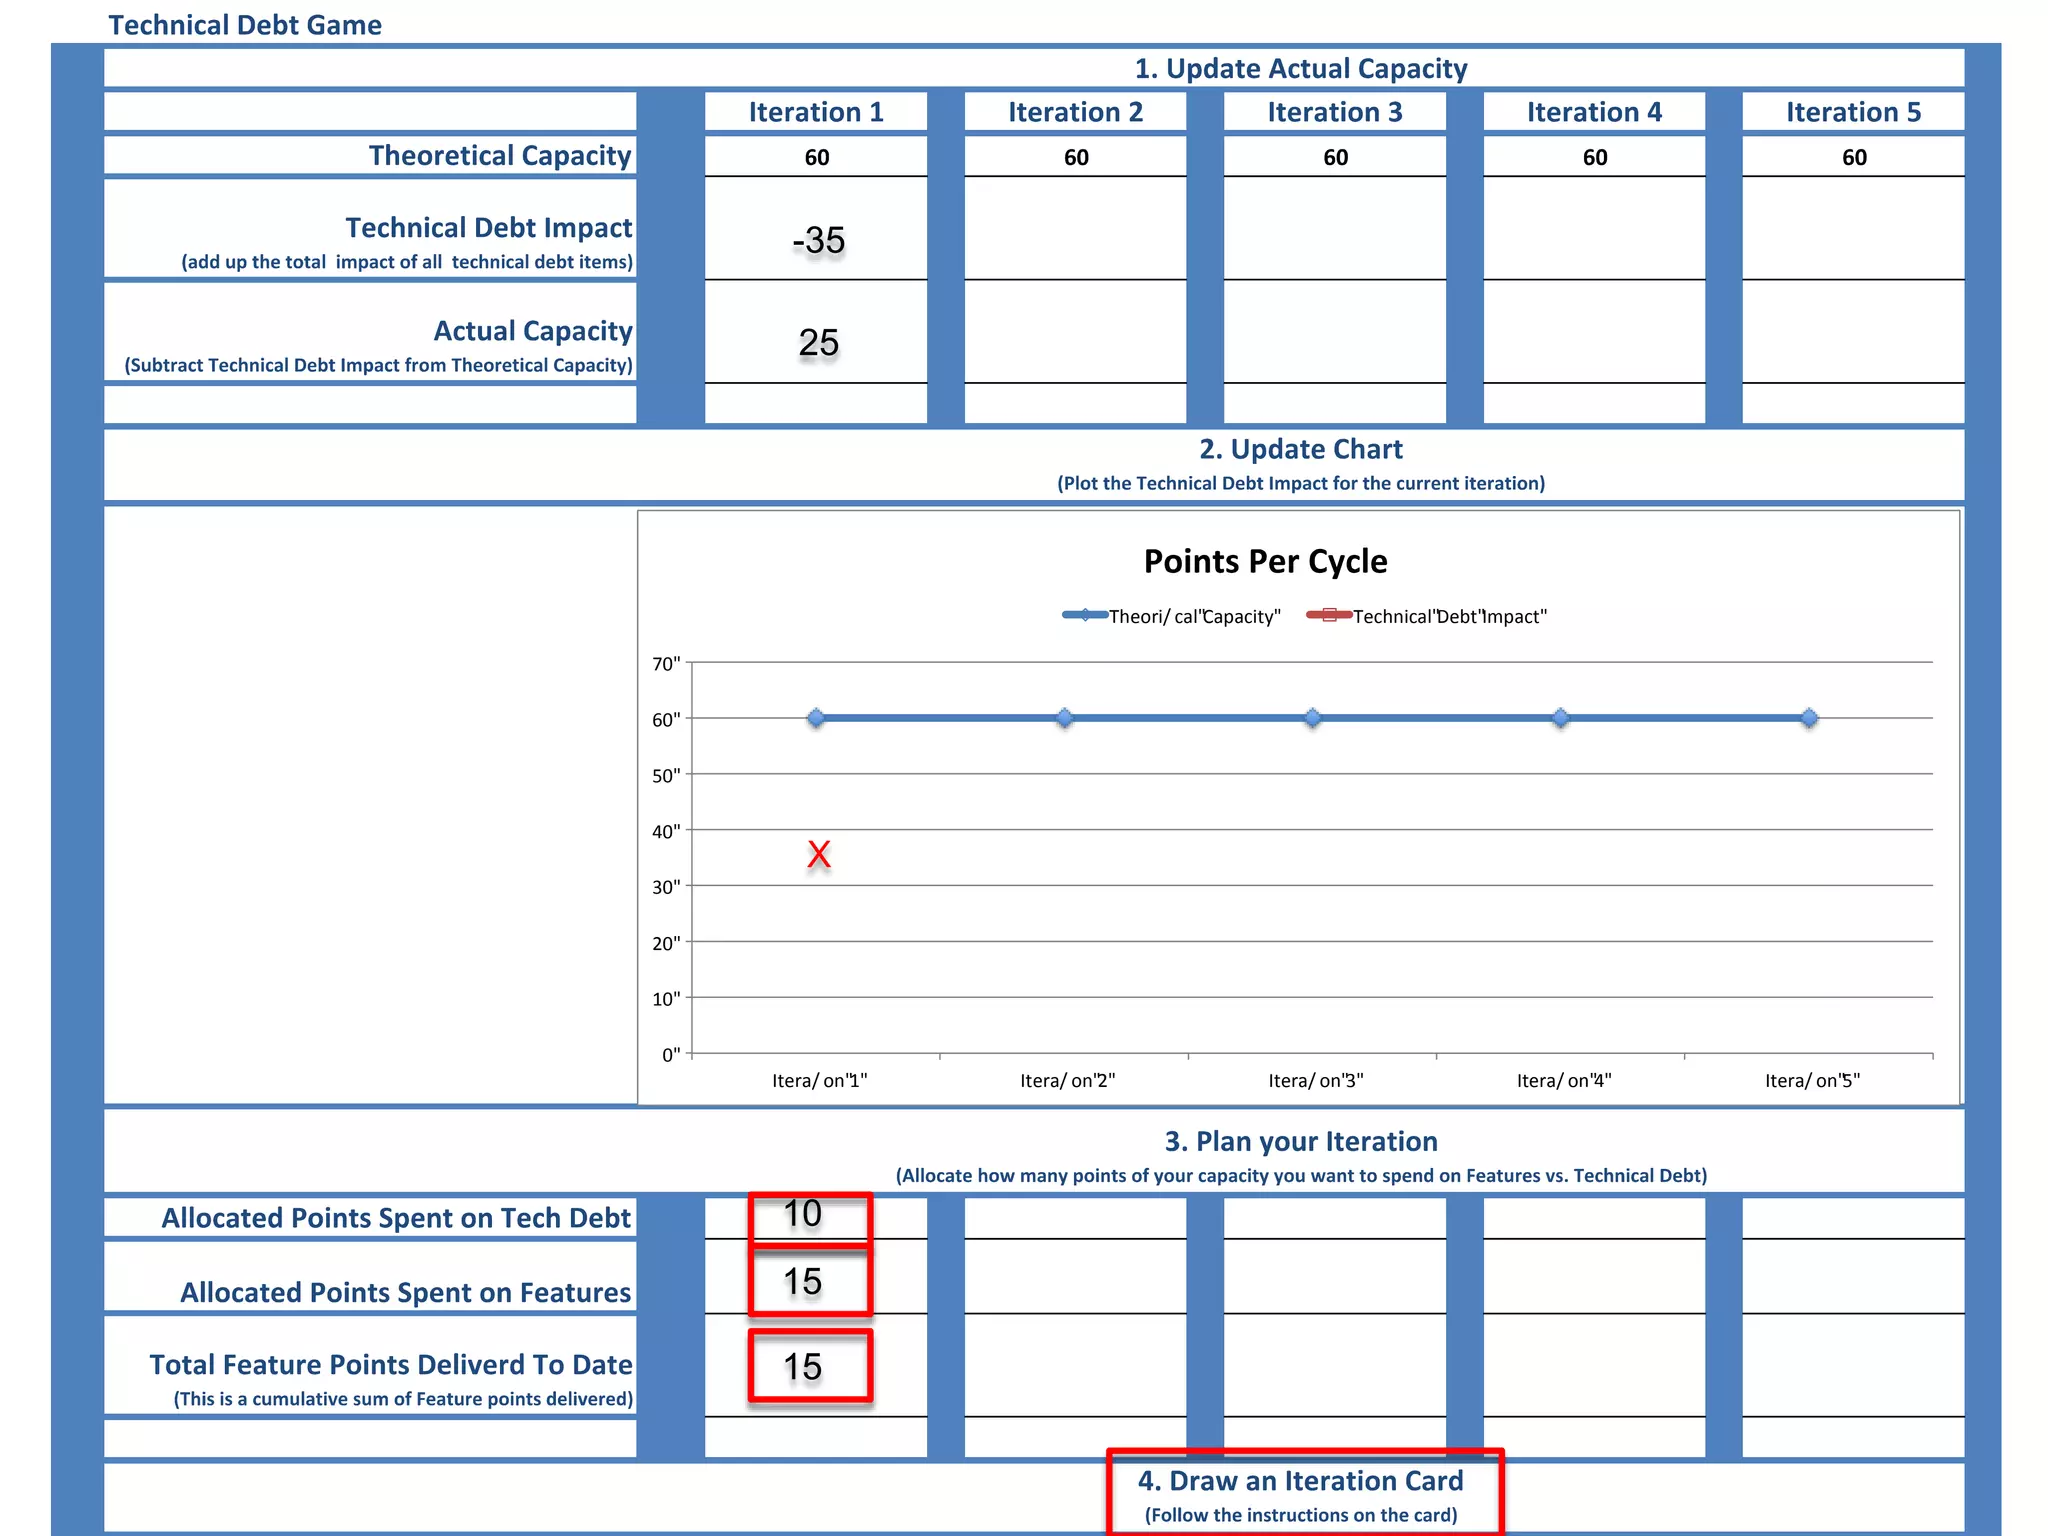The width and height of the screenshot is (2048, 1536).
Task: Click the Iteration 1 x-axis label
Action: (819, 1081)
